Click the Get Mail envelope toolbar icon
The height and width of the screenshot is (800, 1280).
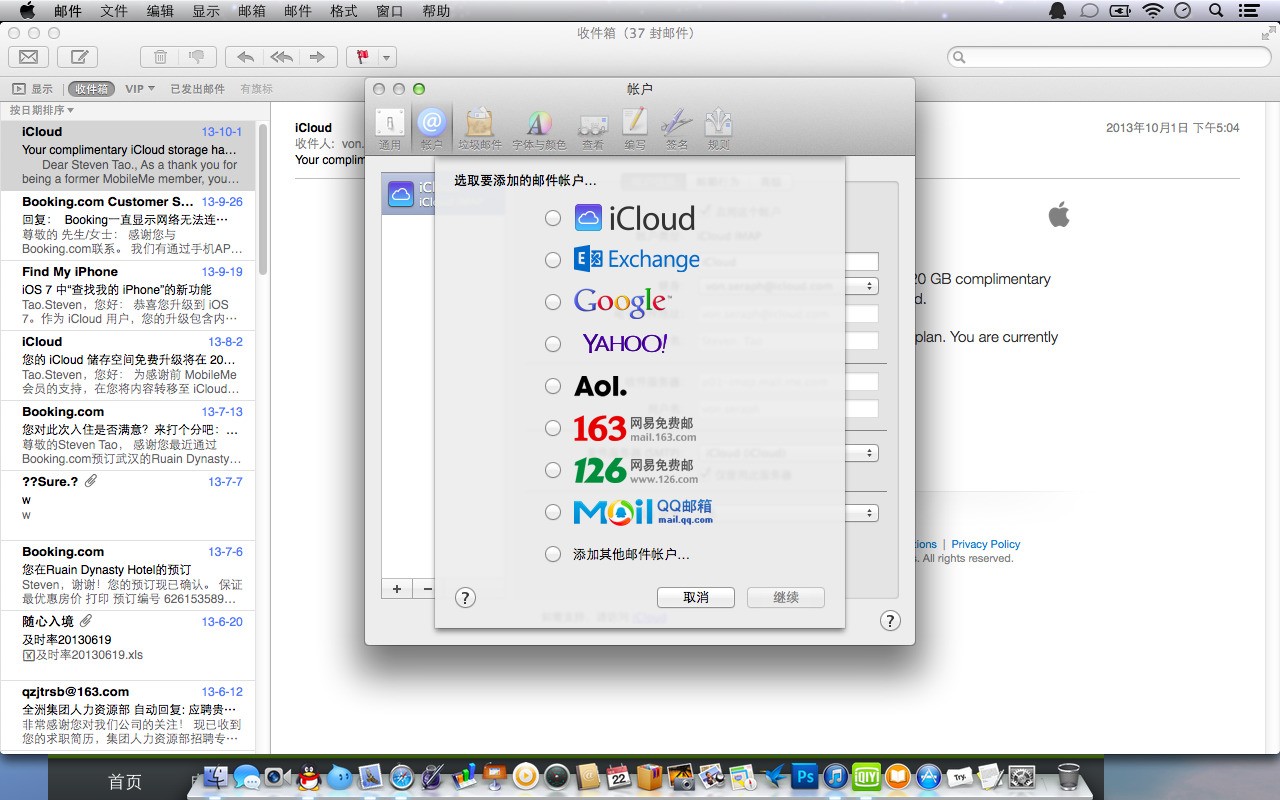coord(29,57)
